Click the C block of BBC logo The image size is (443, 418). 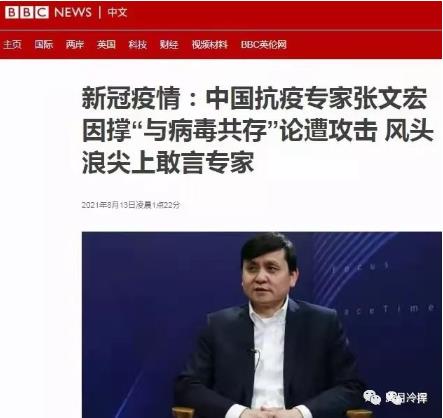click(x=42, y=13)
